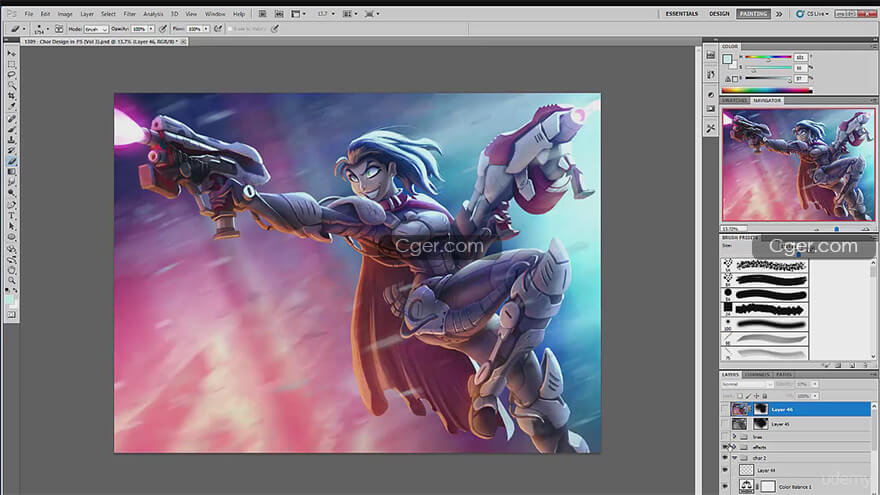Switch to the Design workspace

coord(719,13)
